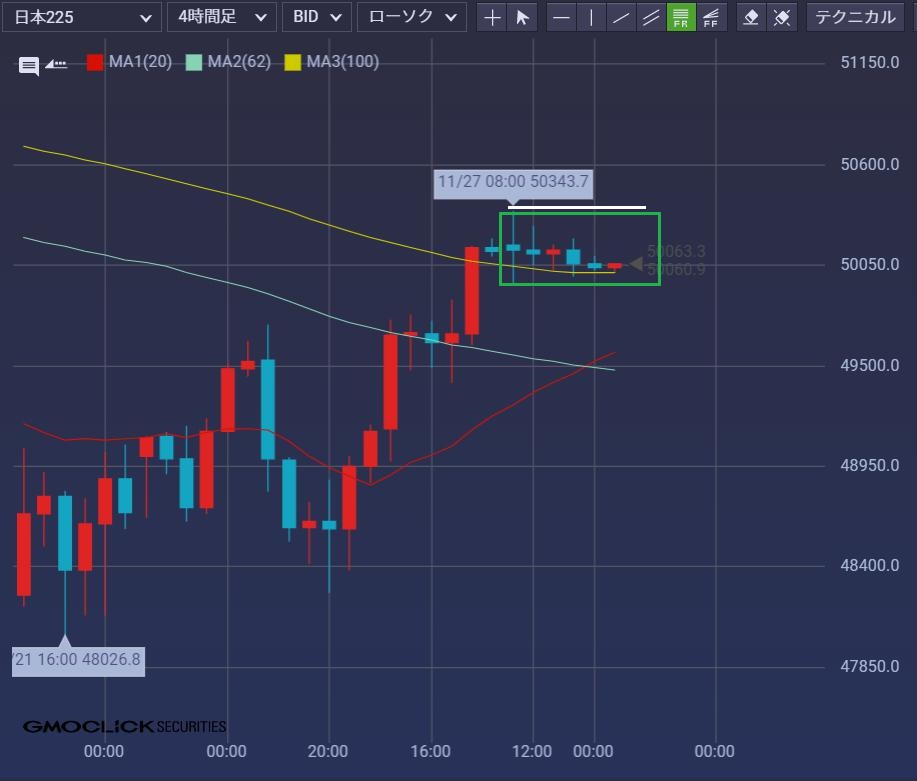Choose the horizontal line drawing tool
The width and height of the screenshot is (917, 781).
pos(562,17)
